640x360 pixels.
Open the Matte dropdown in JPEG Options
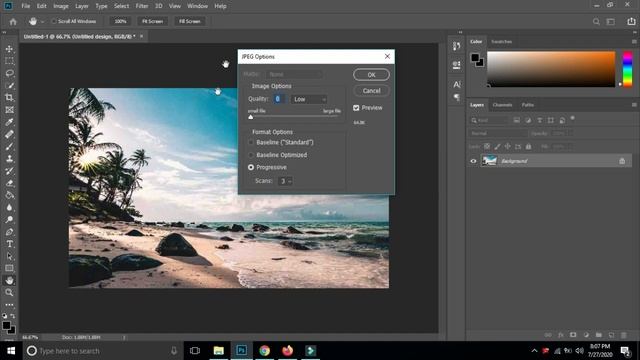(294, 74)
